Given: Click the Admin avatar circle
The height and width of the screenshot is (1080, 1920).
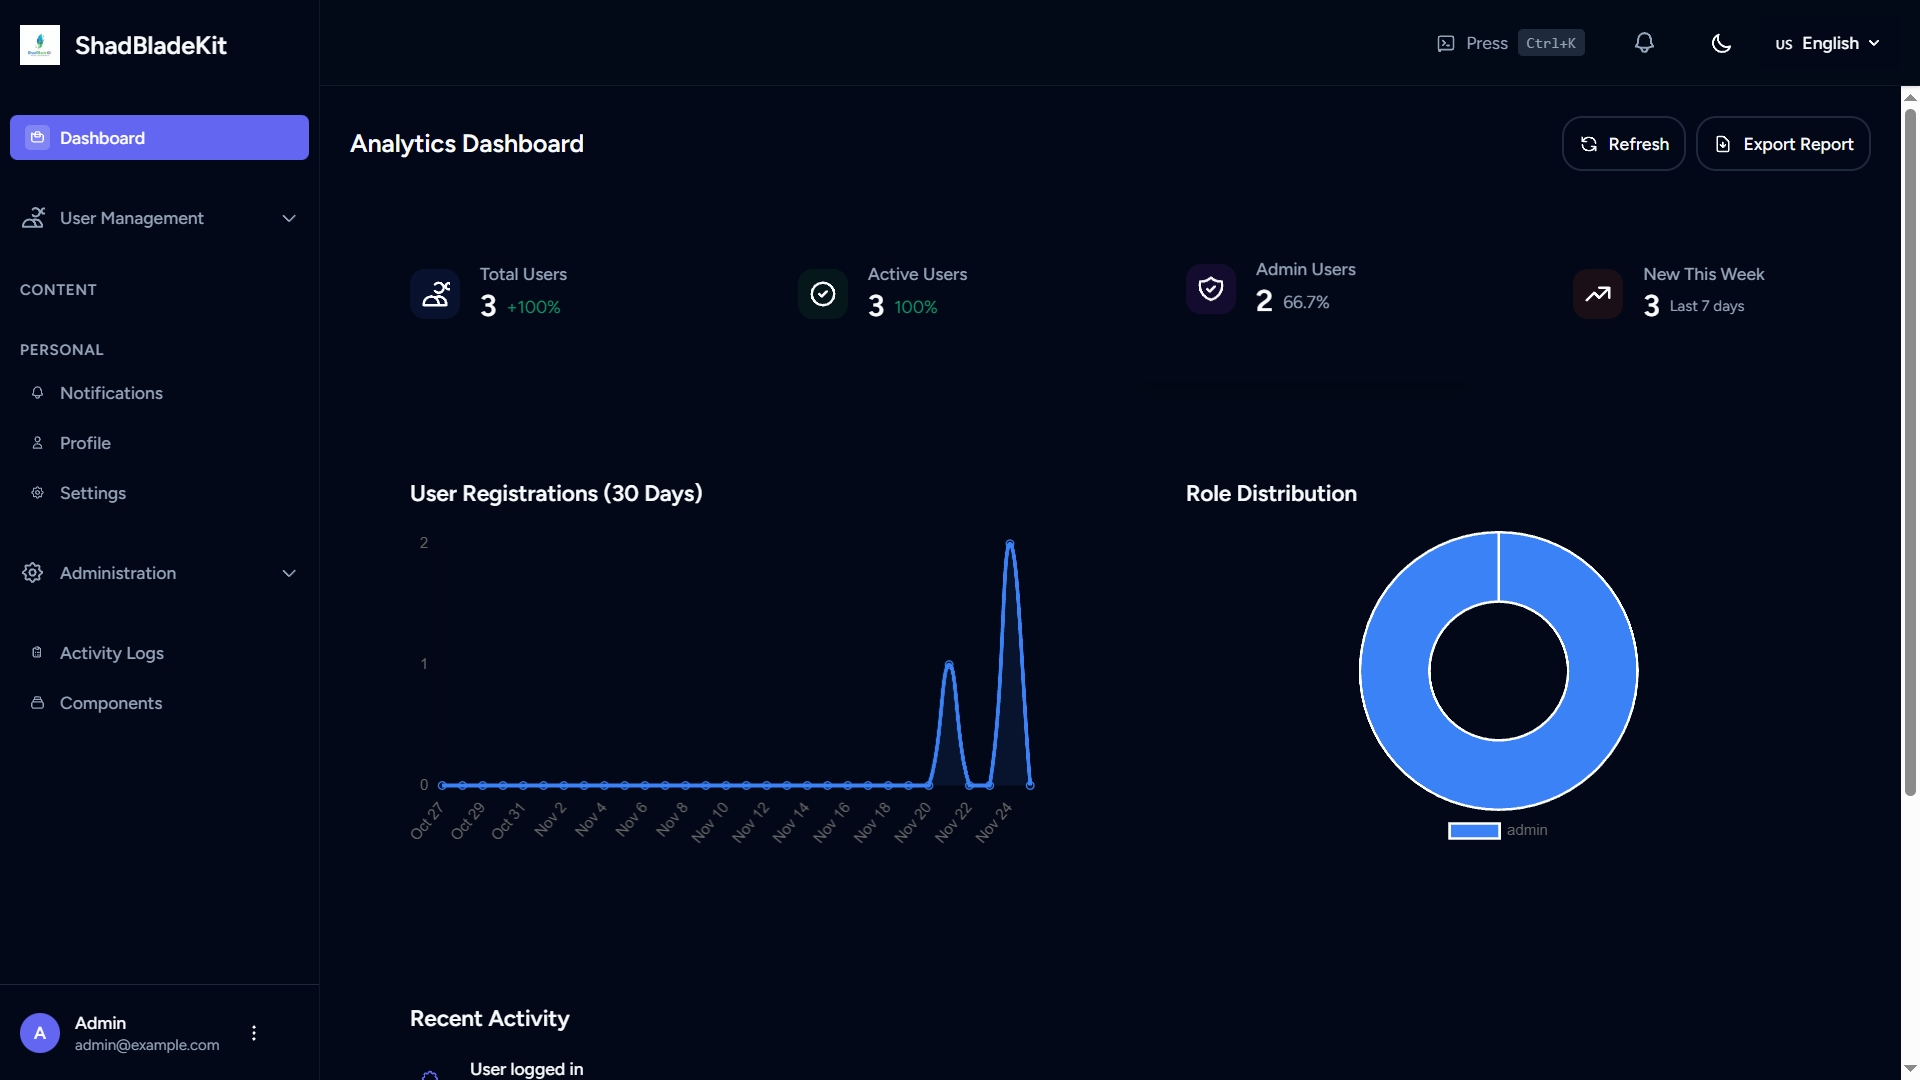Looking at the screenshot, I should pyautogui.click(x=40, y=1033).
